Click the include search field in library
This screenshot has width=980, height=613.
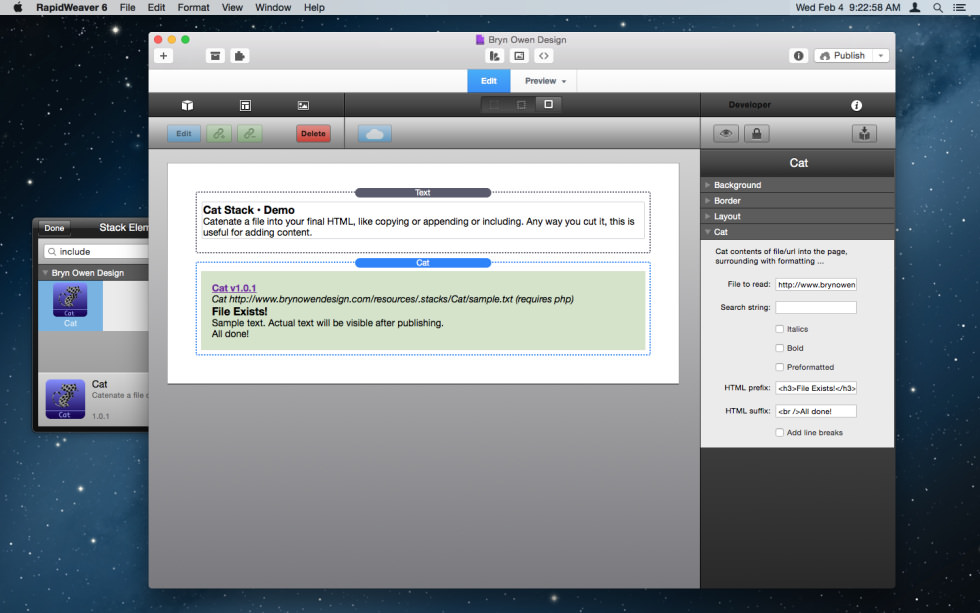[97, 251]
